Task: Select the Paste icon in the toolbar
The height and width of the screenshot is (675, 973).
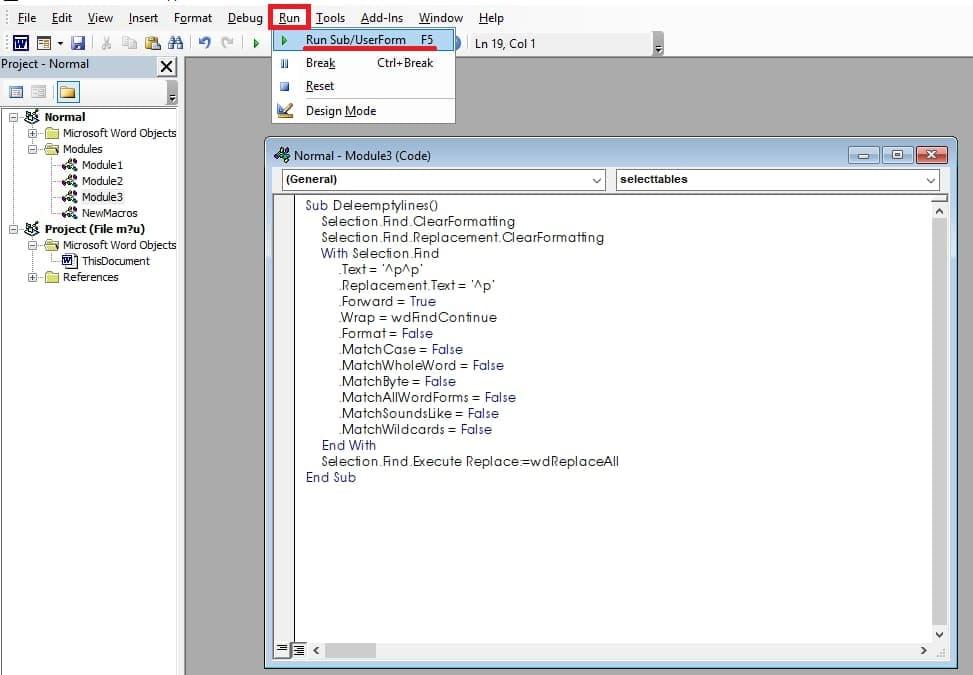Action: pos(150,42)
